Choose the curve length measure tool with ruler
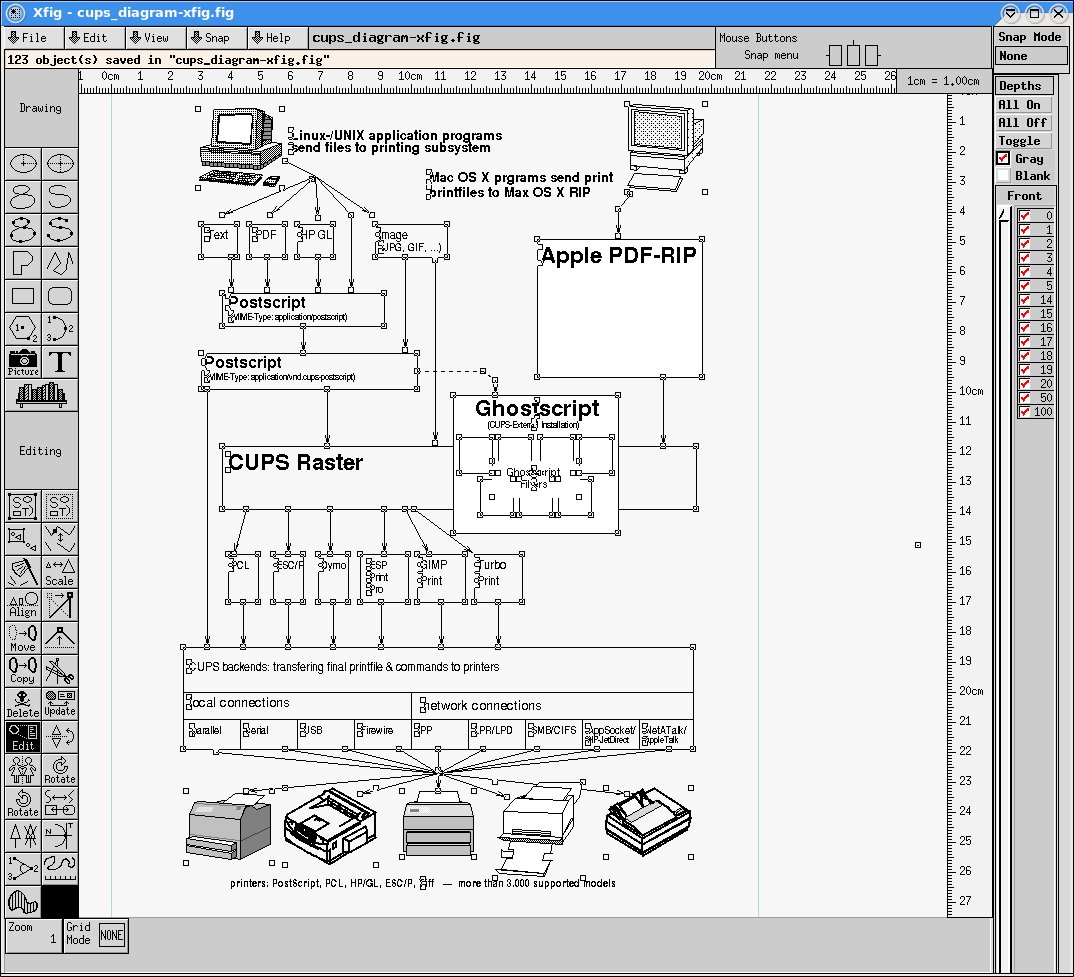 (60, 868)
